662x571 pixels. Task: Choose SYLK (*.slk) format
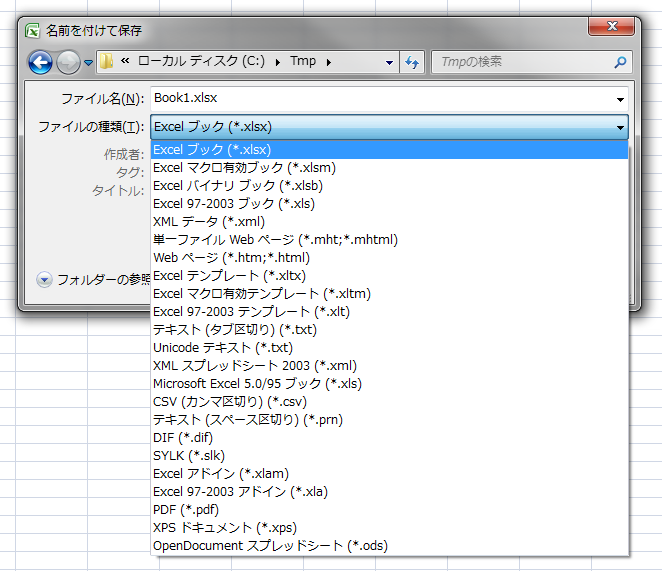click(x=389, y=456)
